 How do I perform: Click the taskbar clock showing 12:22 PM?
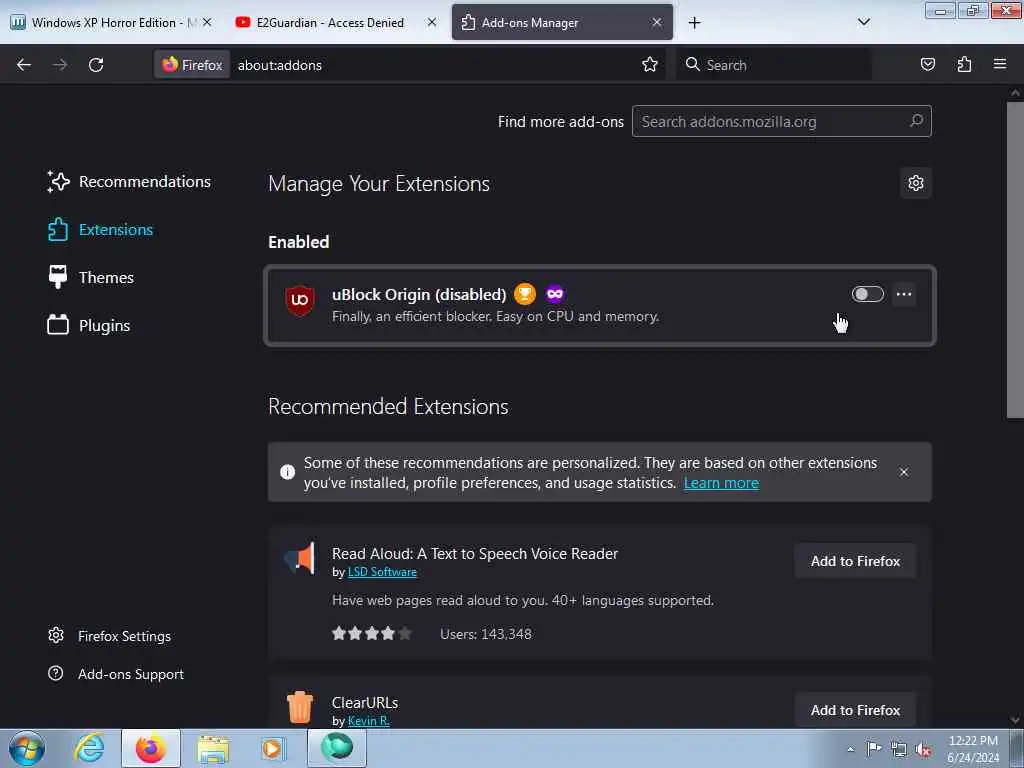coord(973,749)
